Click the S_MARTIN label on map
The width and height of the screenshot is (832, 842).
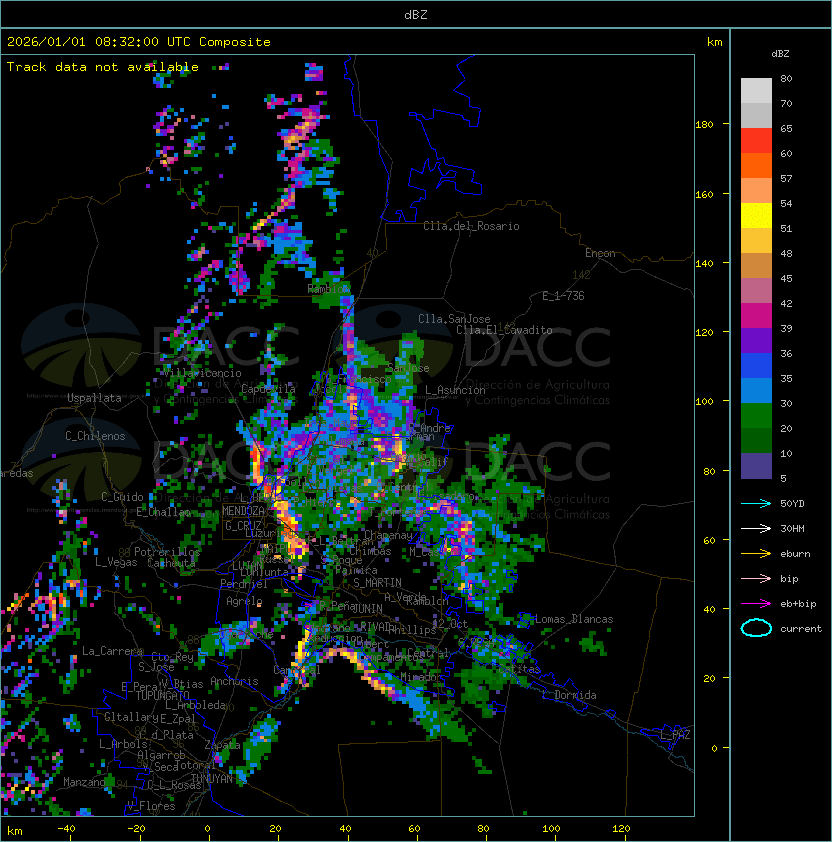[377, 583]
